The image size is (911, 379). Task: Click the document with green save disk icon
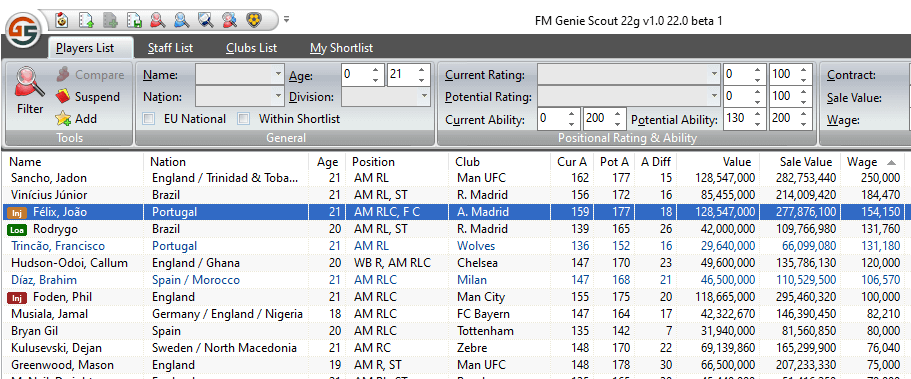(x=134, y=20)
